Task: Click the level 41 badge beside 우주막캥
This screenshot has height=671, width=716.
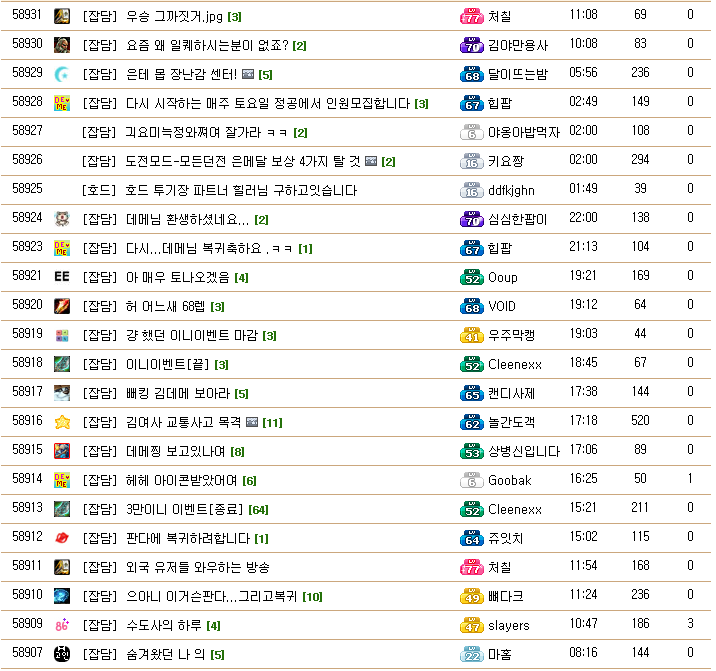Action: pos(472,335)
